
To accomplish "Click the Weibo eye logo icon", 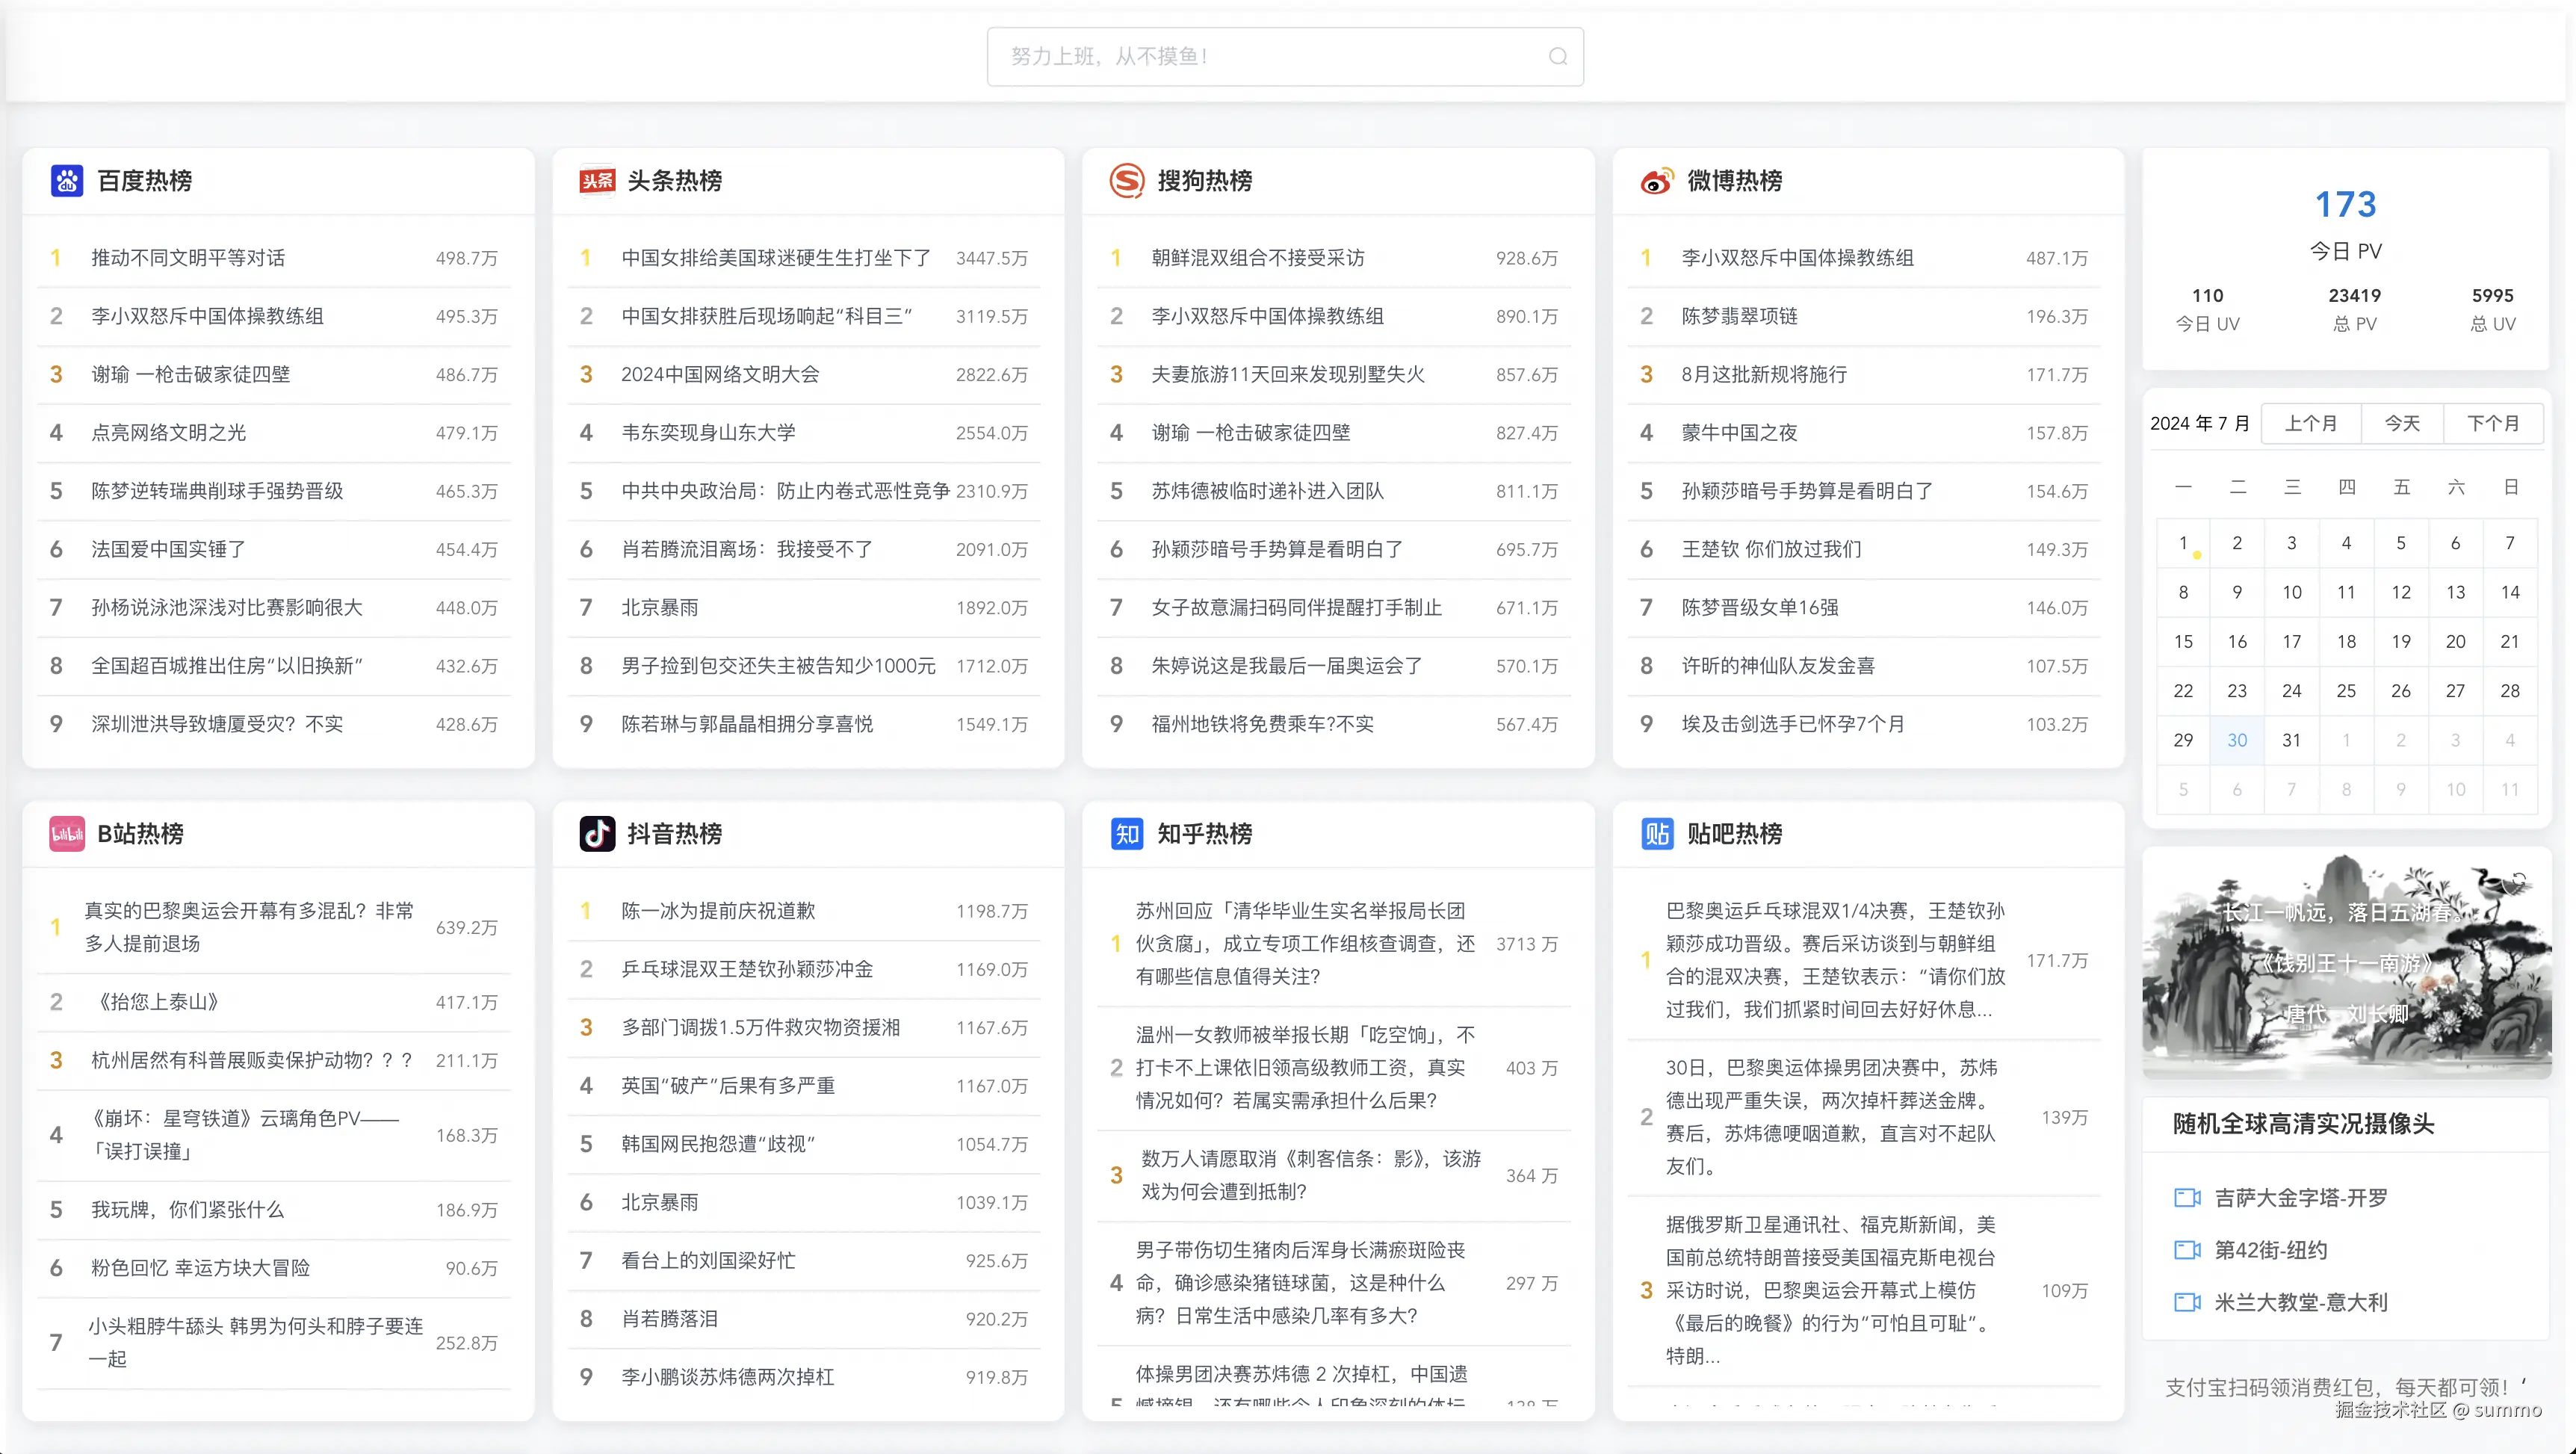I will [x=1656, y=181].
